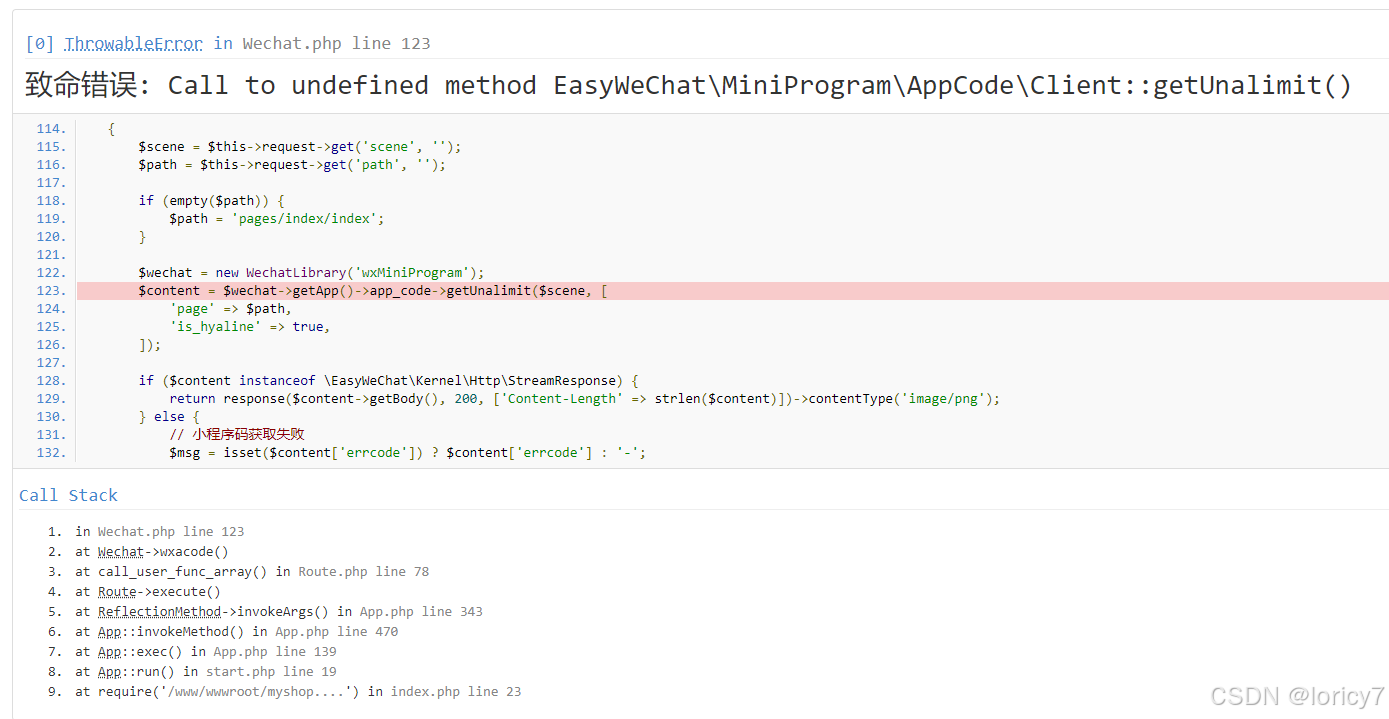Viewport: 1389px width, 719px height.
Task: Select the start.php line 19 reference
Action: point(270,671)
